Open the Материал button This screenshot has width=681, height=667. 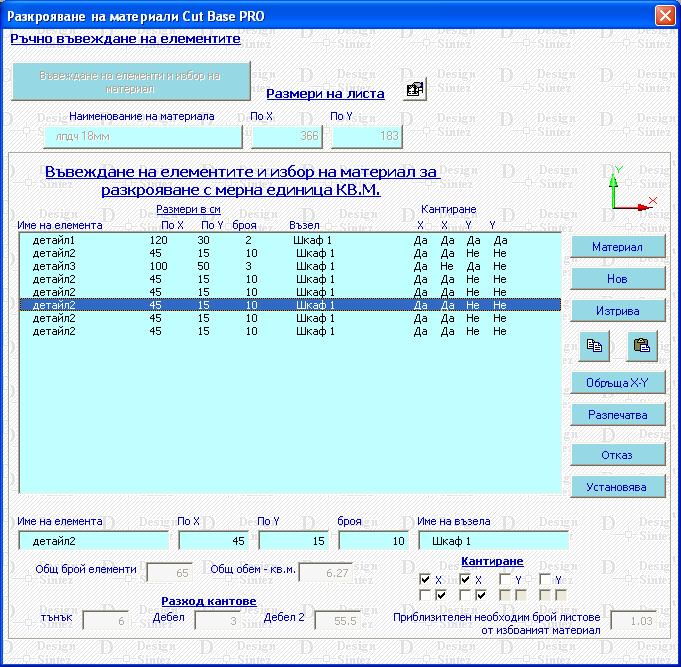[618, 247]
